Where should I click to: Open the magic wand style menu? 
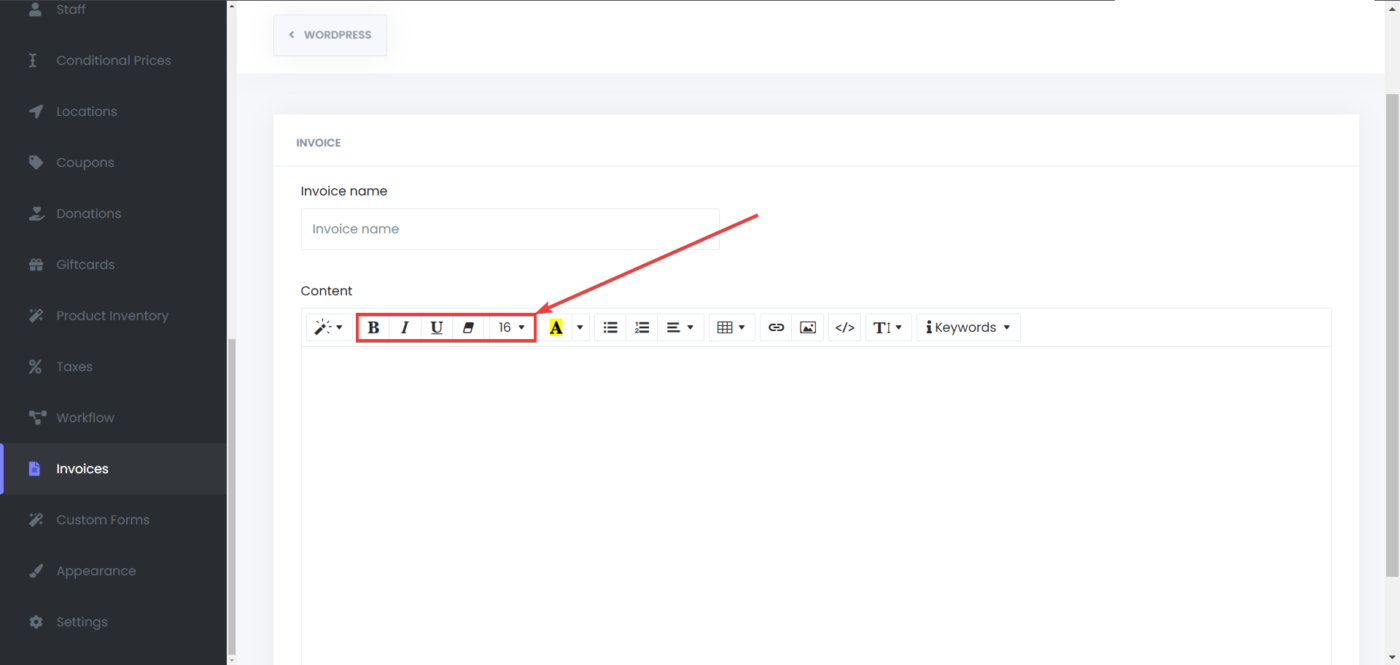[x=328, y=328]
